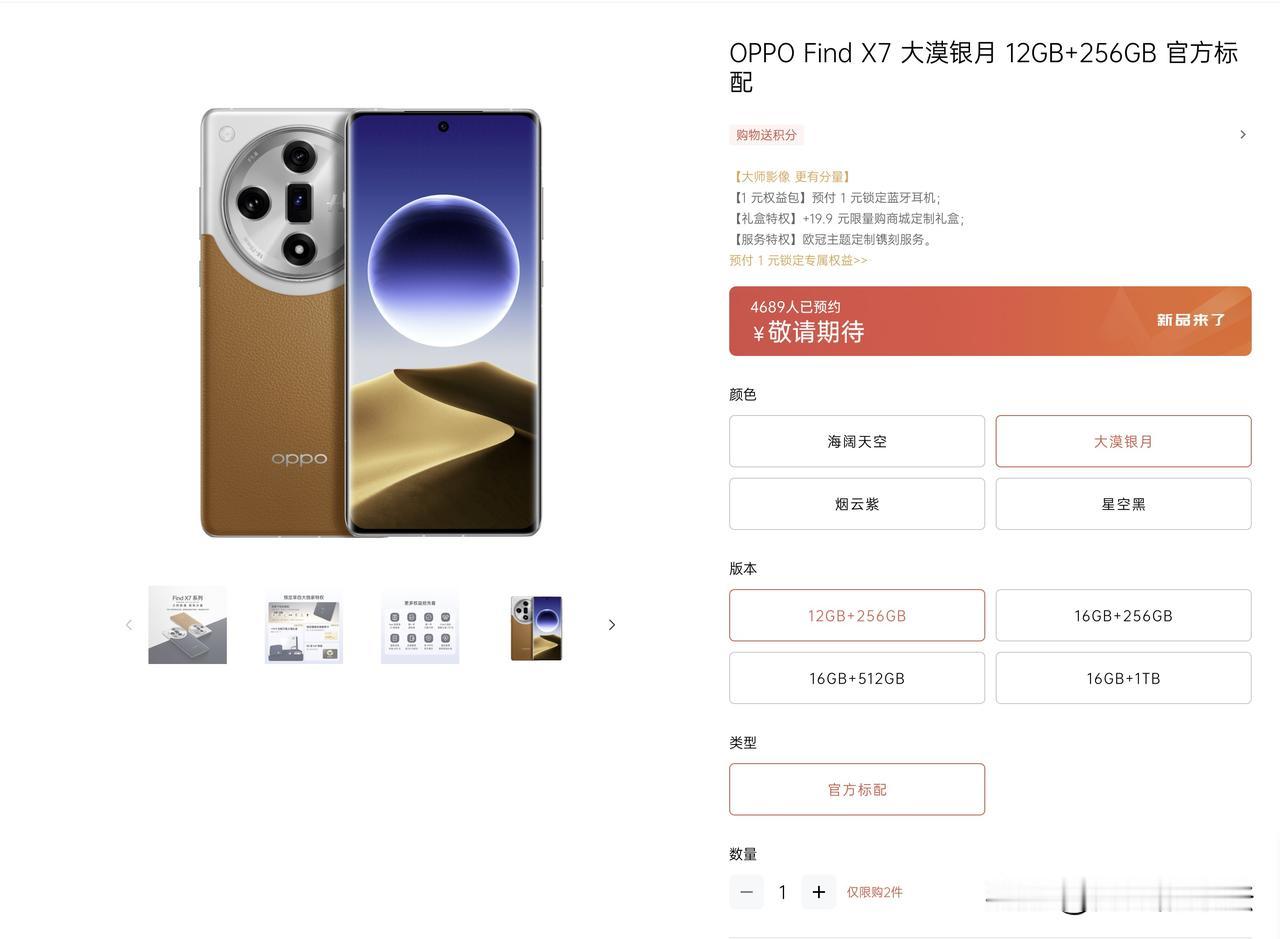Show previous thumbnails with left arrow
Screen dimensions: 1280x939
[129, 625]
